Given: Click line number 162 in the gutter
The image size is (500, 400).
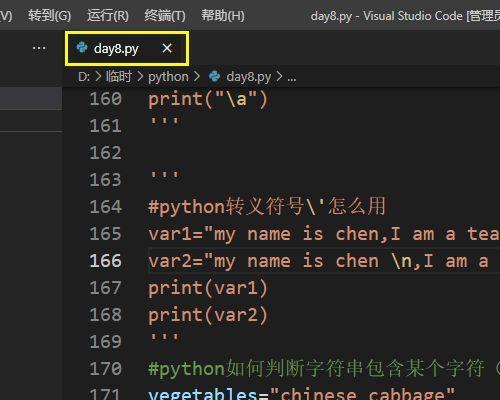Looking at the screenshot, I should point(105,153).
